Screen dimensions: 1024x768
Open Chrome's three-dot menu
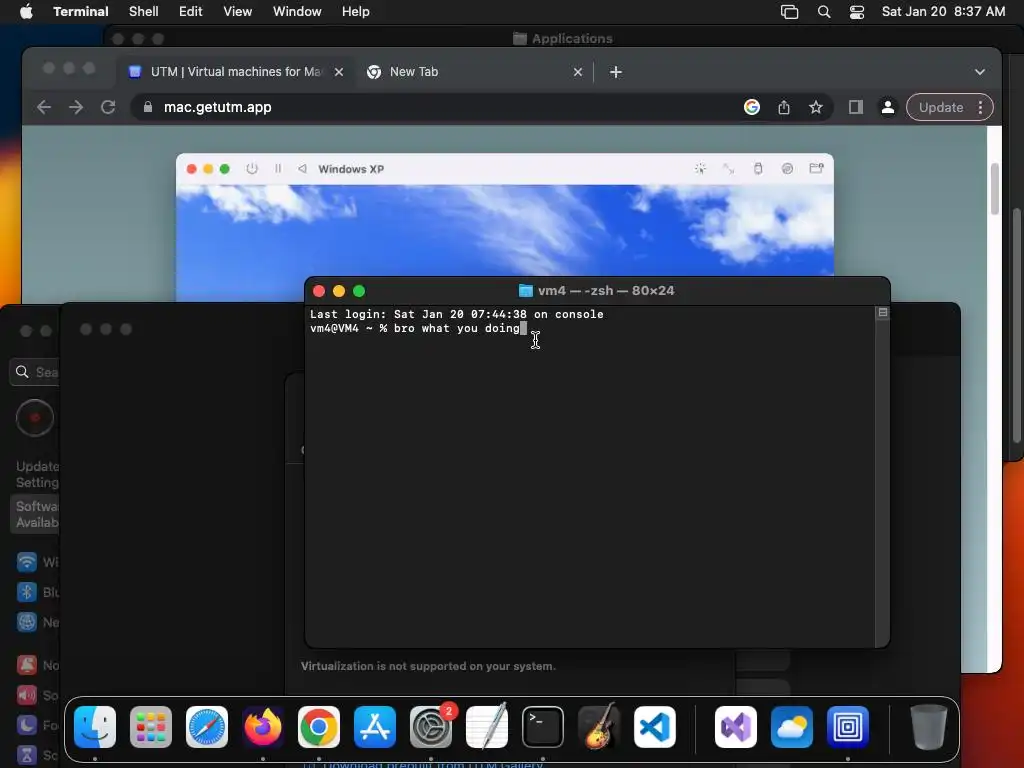click(980, 107)
